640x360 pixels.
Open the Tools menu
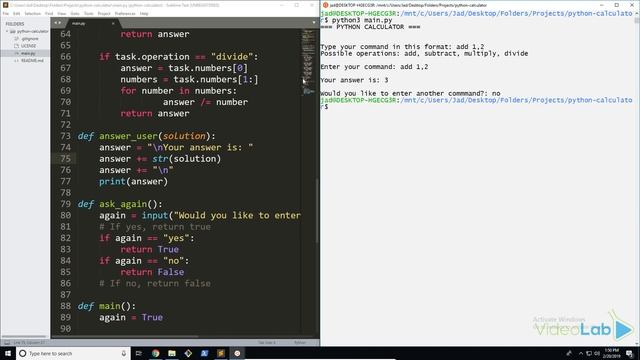pyautogui.click(x=89, y=13)
